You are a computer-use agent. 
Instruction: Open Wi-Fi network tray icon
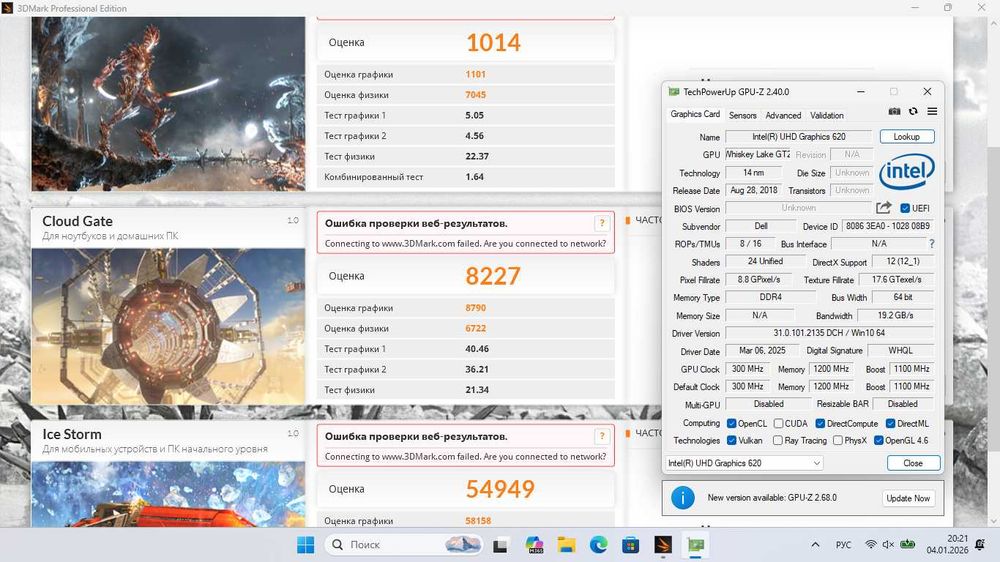(x=871, y=545)
